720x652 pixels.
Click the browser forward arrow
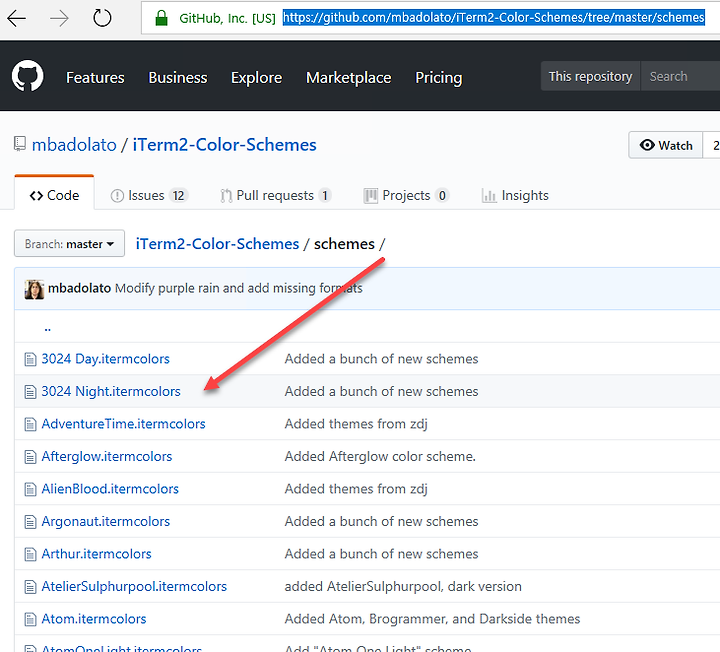[59, 19]
